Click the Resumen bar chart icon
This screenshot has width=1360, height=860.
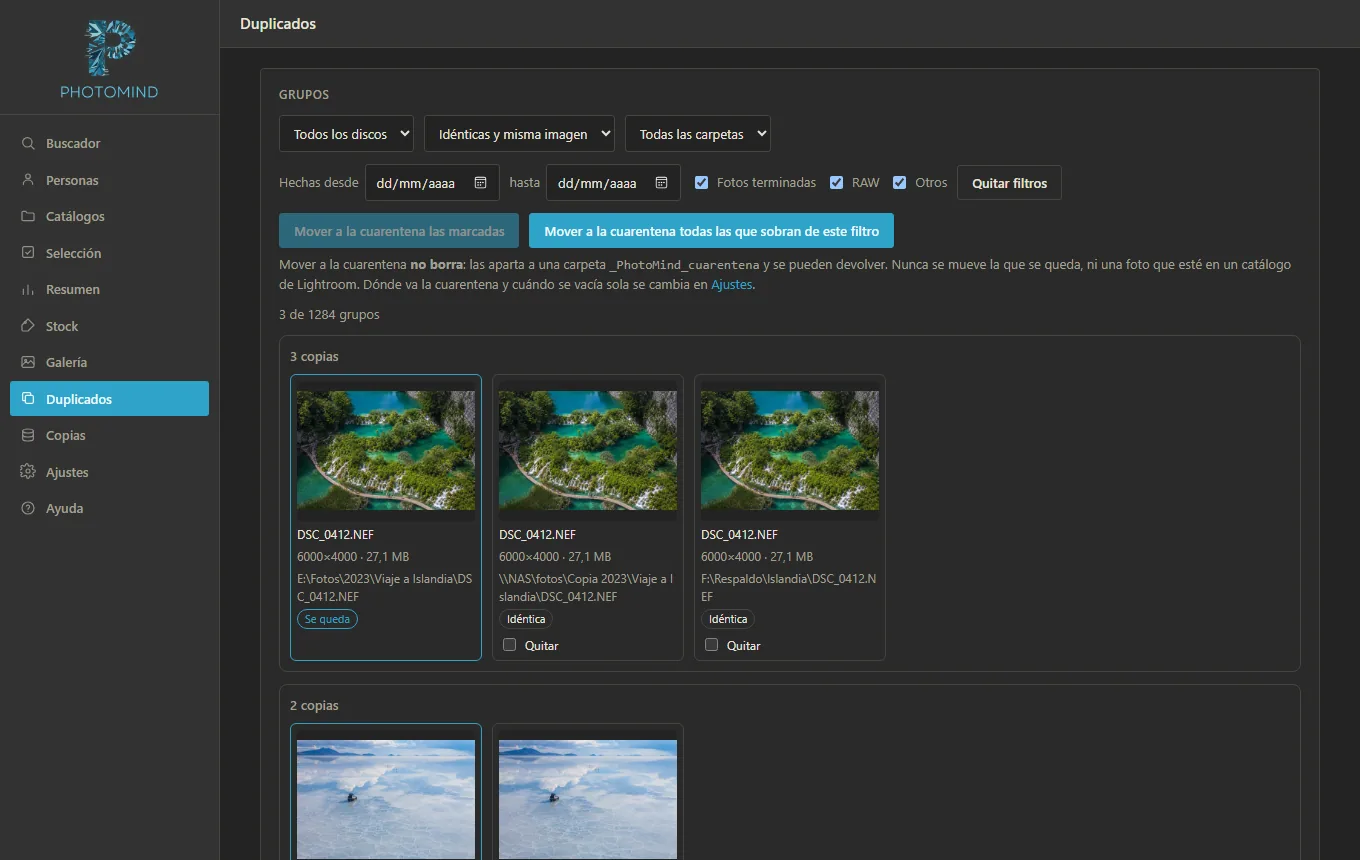click(28, 290)
